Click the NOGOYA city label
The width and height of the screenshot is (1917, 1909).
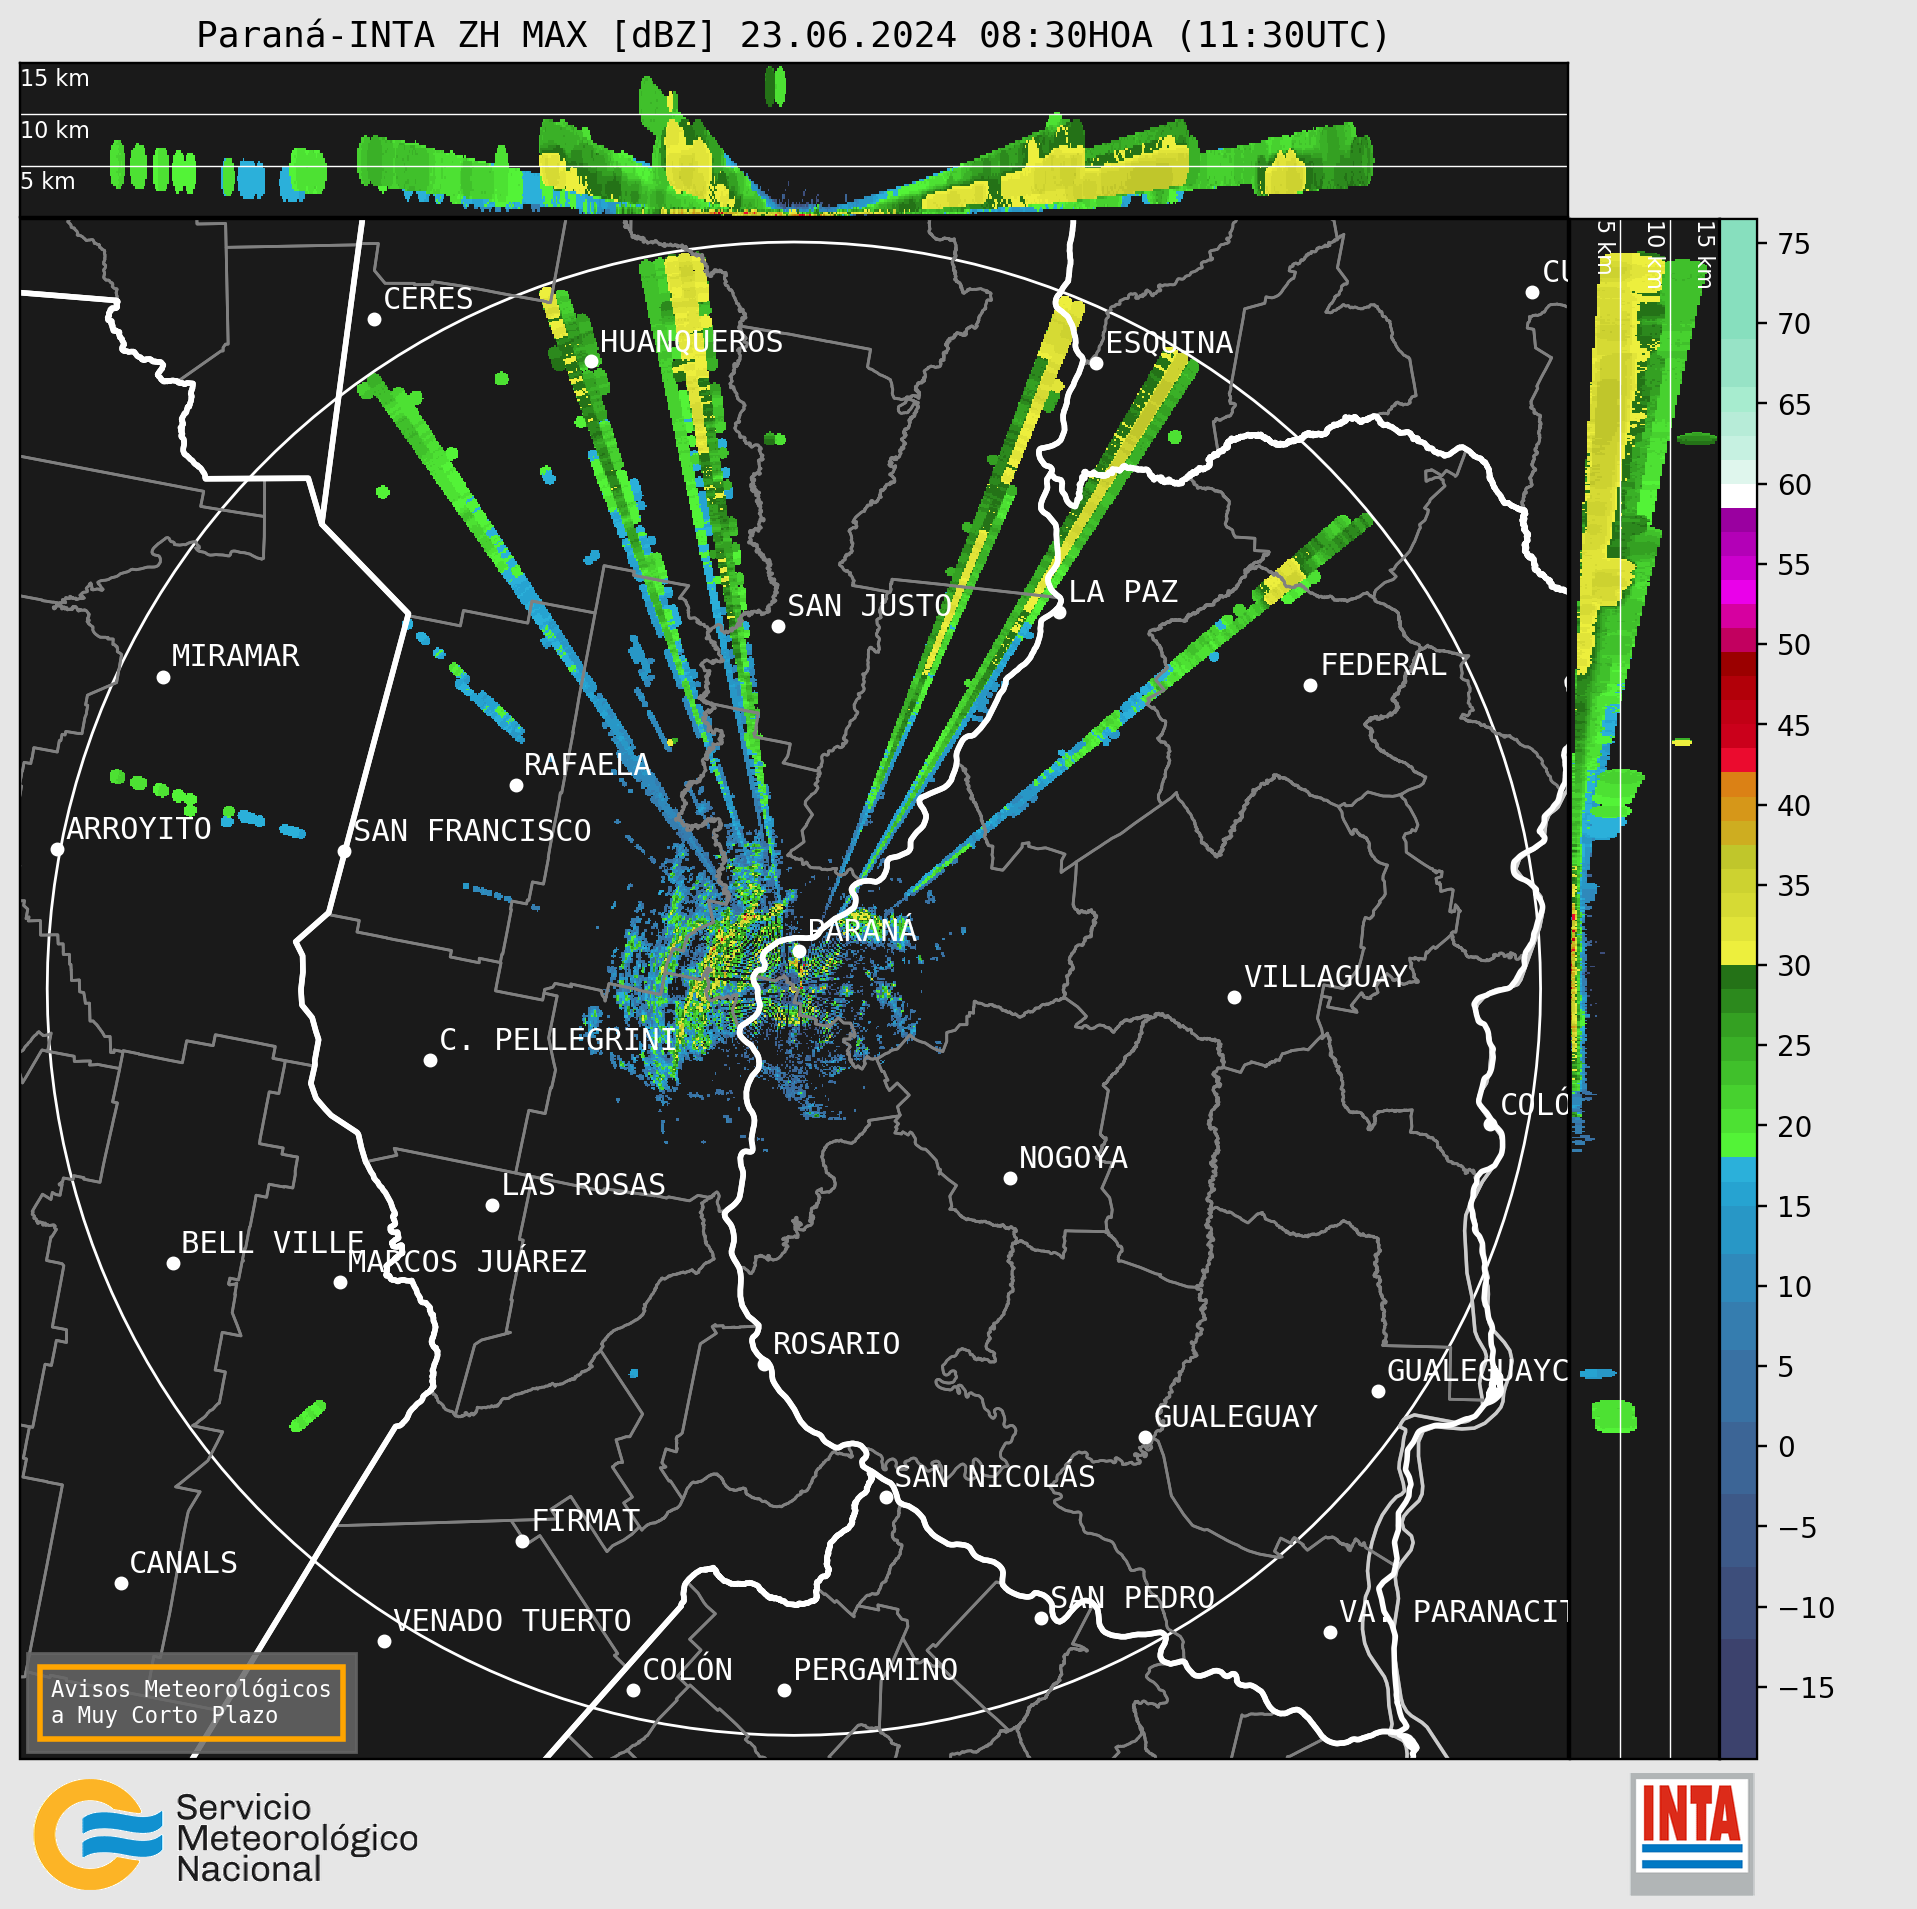1073,1158
